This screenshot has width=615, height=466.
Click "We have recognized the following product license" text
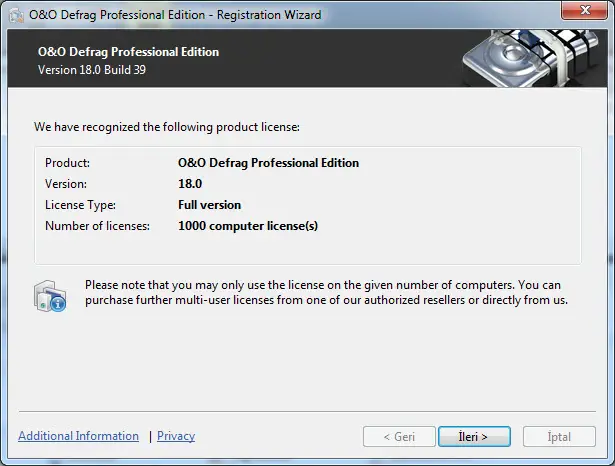click(x=167, y=127)
